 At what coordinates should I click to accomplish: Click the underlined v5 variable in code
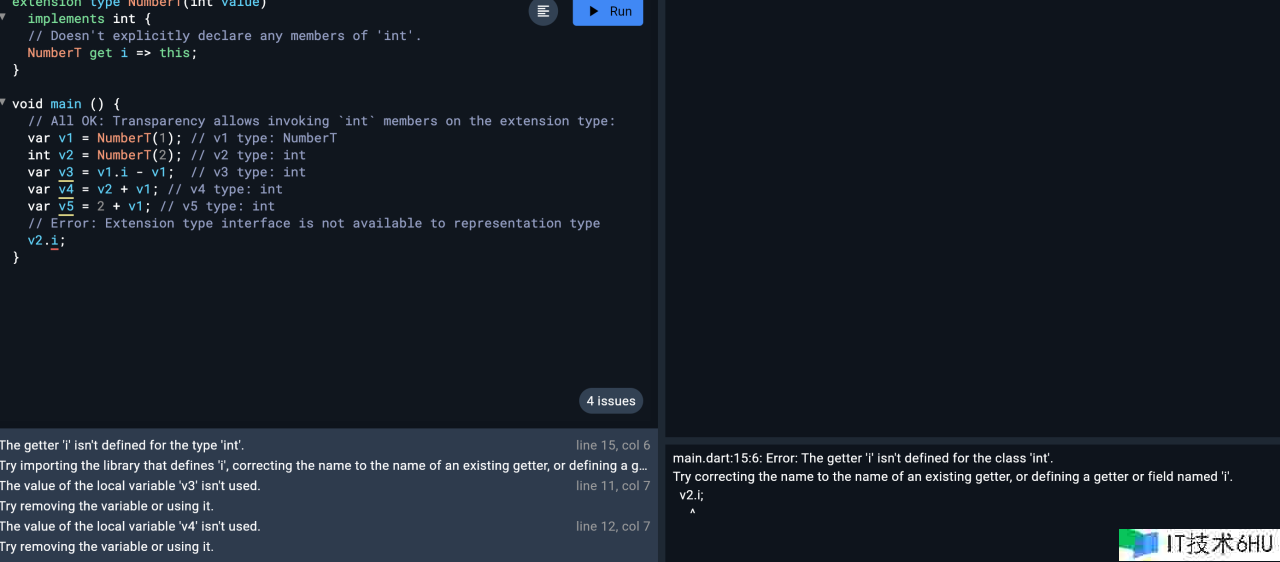pos(66,206)
